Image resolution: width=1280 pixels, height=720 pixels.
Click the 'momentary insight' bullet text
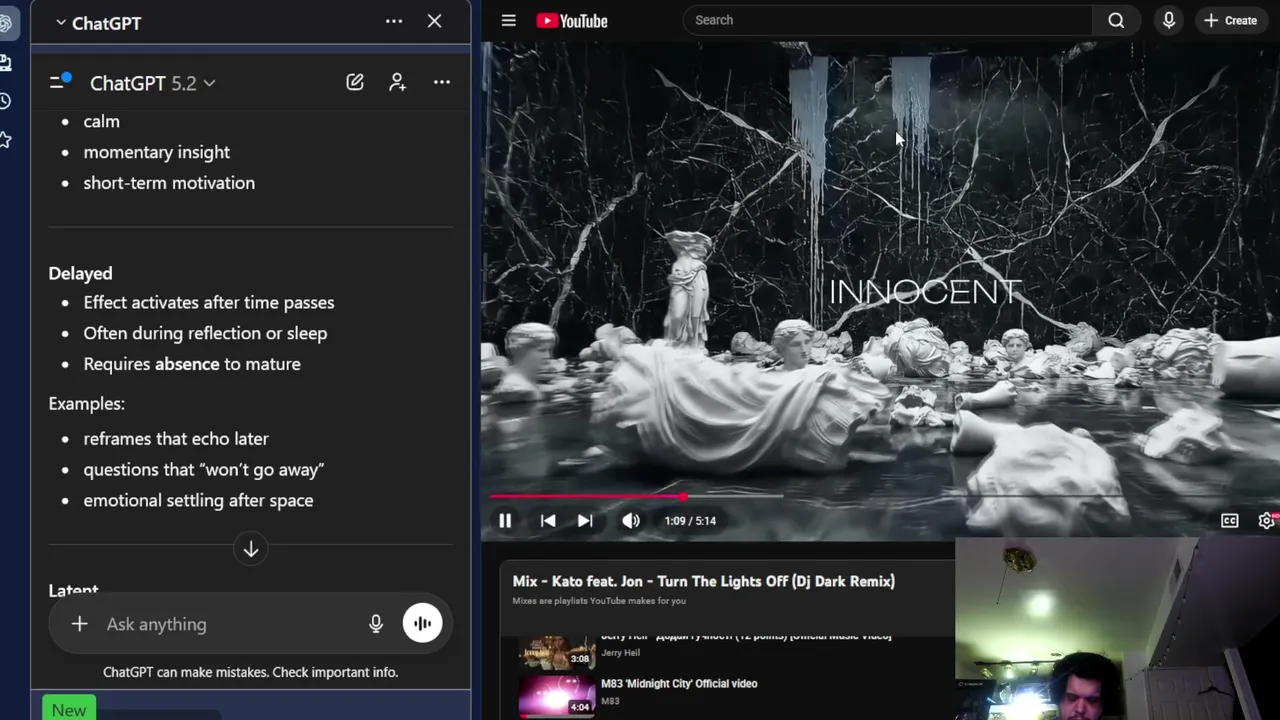(x=157, y=152)
